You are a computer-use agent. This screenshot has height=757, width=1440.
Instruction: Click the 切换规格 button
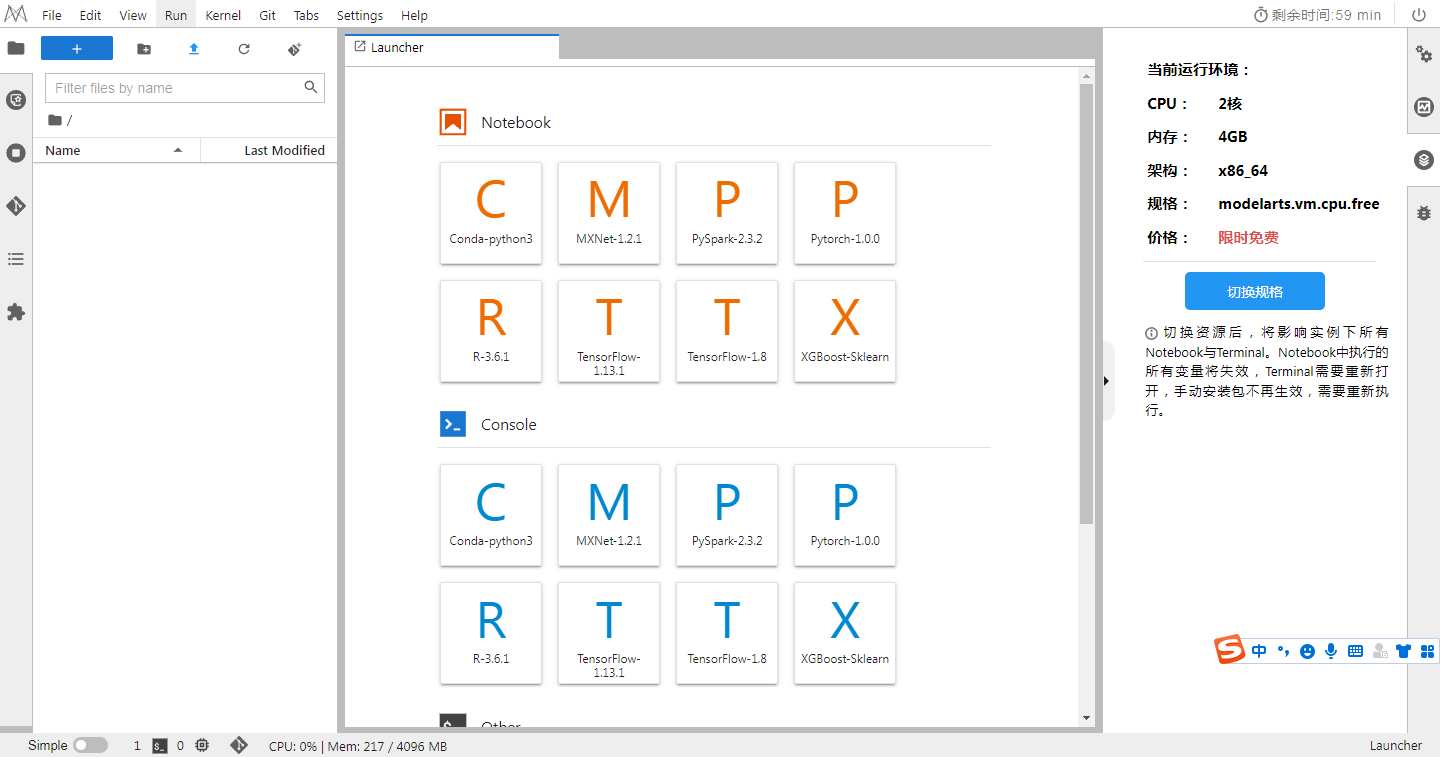1255,292
